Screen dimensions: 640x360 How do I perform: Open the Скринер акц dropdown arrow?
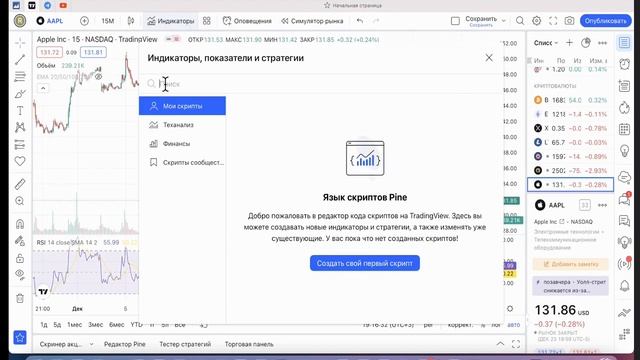click(x=91, y=344)
